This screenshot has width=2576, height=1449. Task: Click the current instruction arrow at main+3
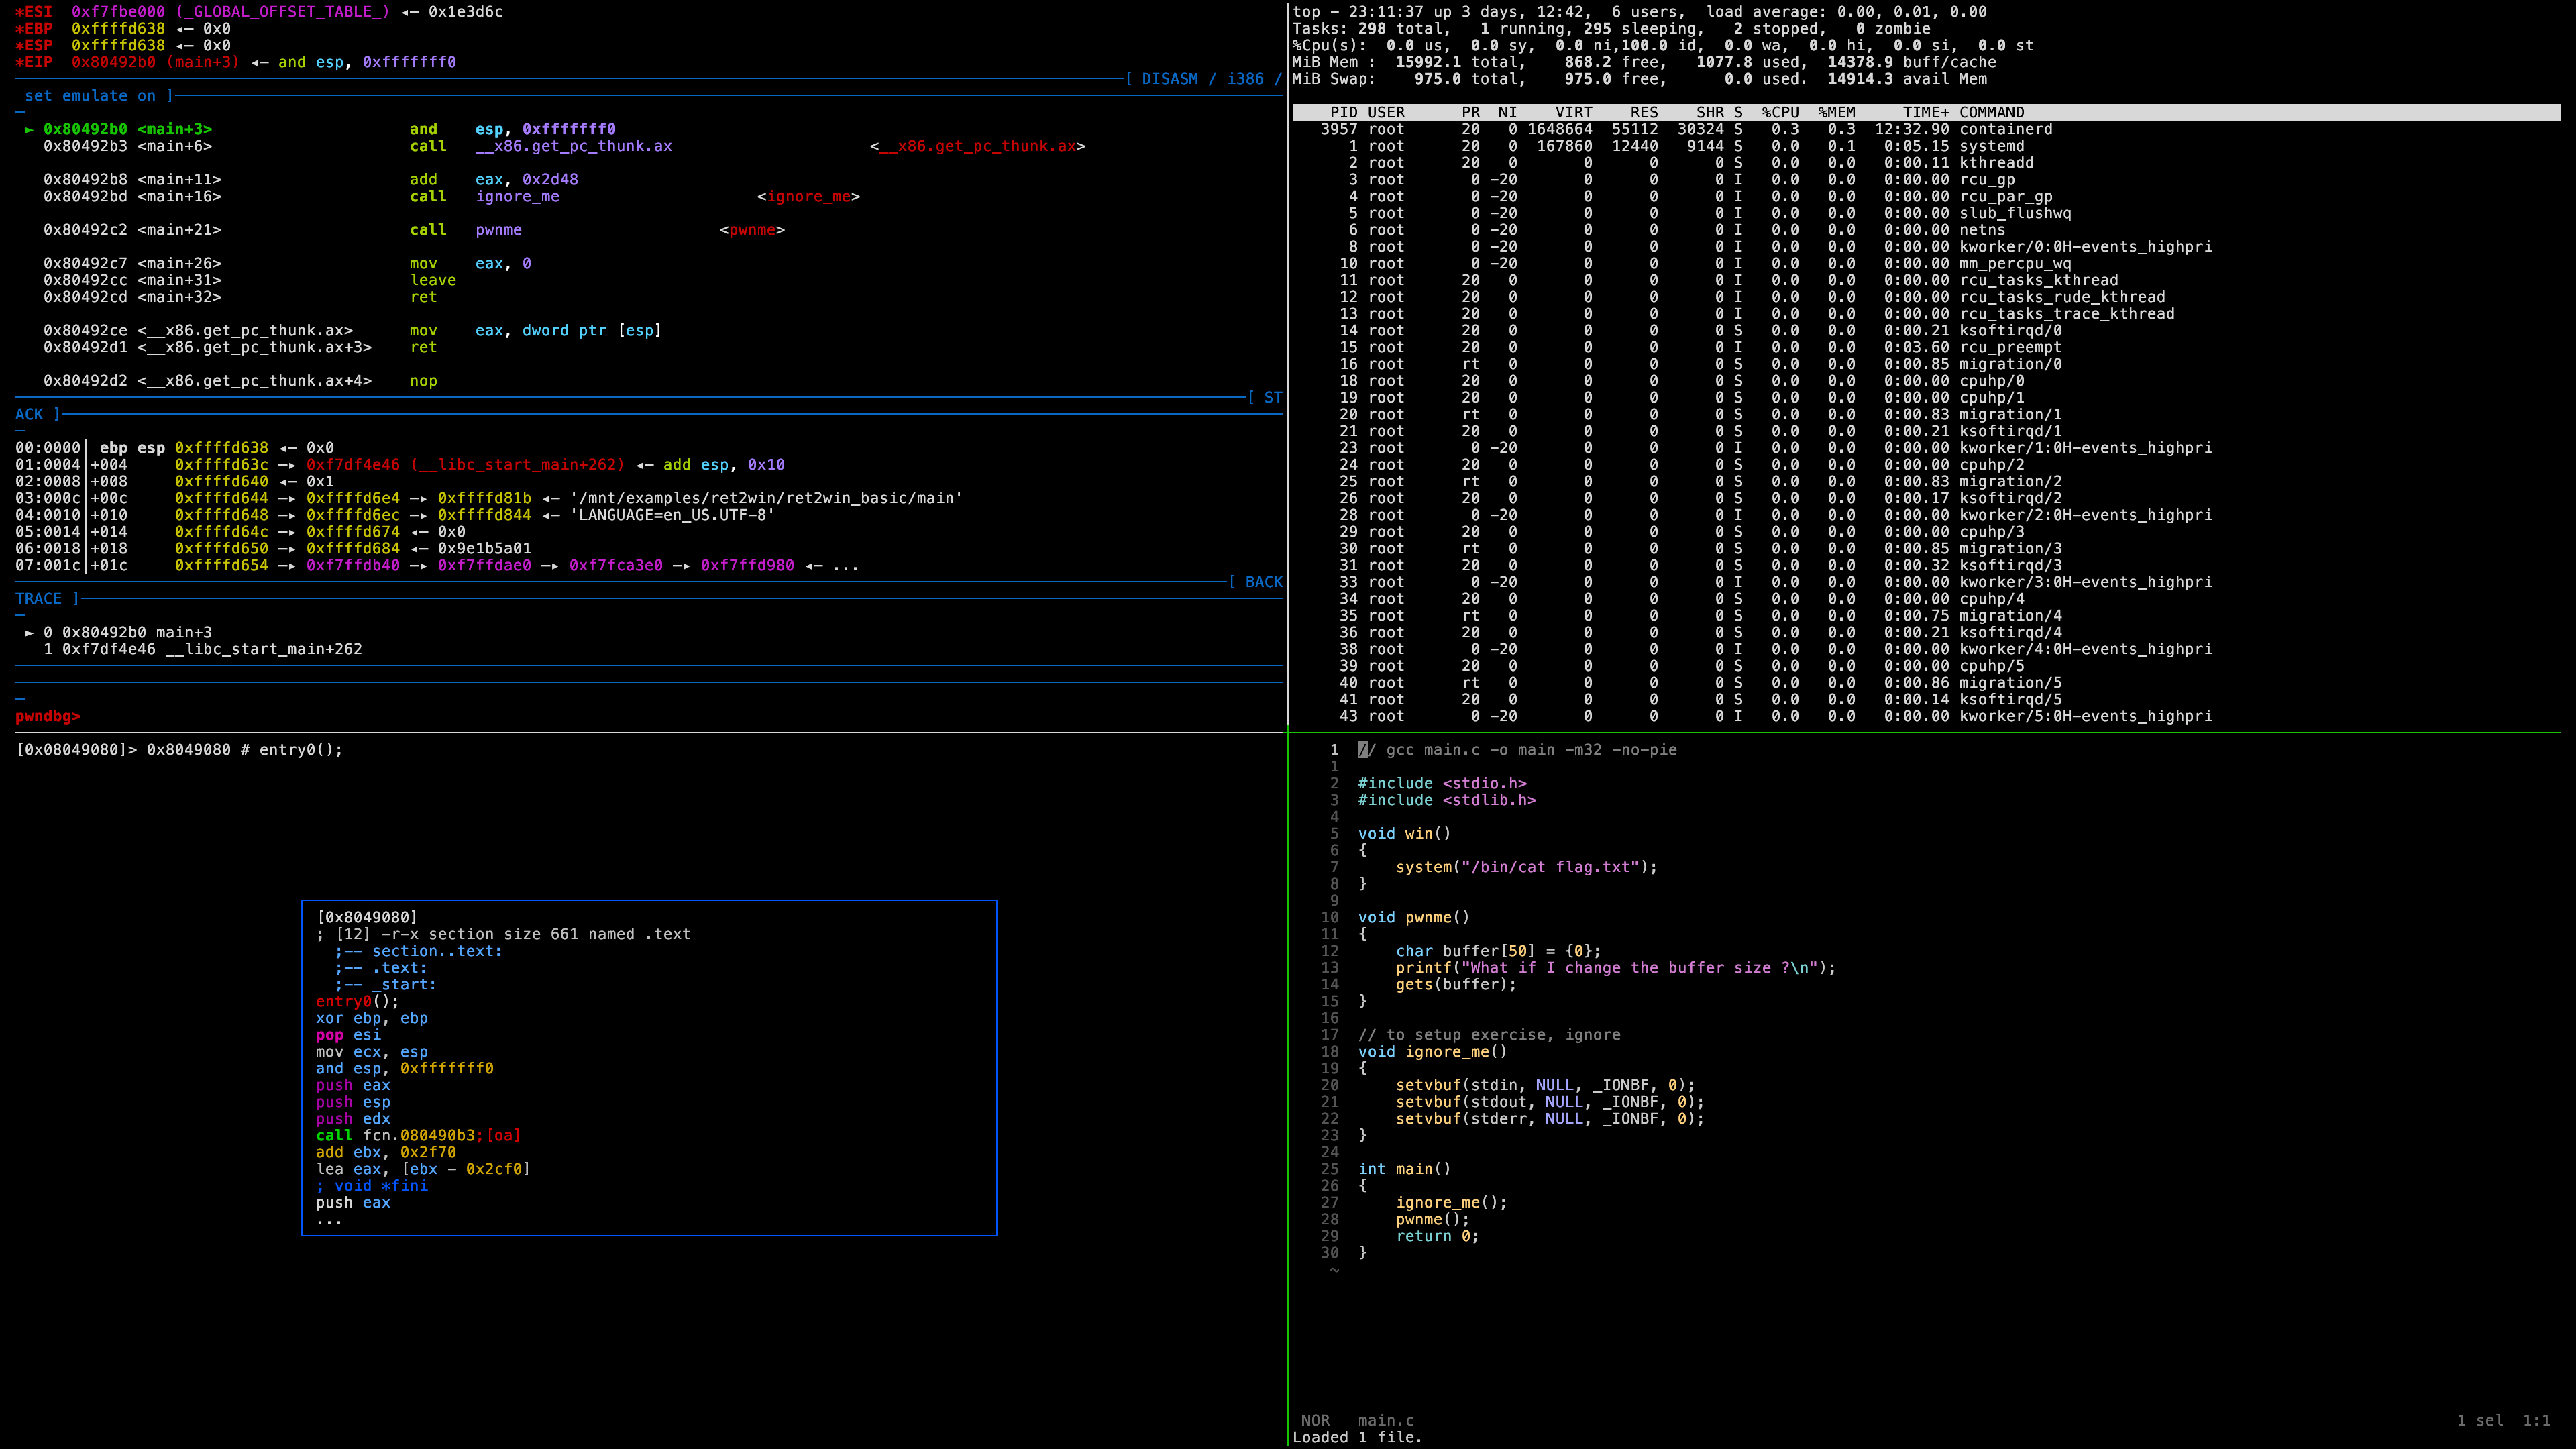[x=29, y=129]
